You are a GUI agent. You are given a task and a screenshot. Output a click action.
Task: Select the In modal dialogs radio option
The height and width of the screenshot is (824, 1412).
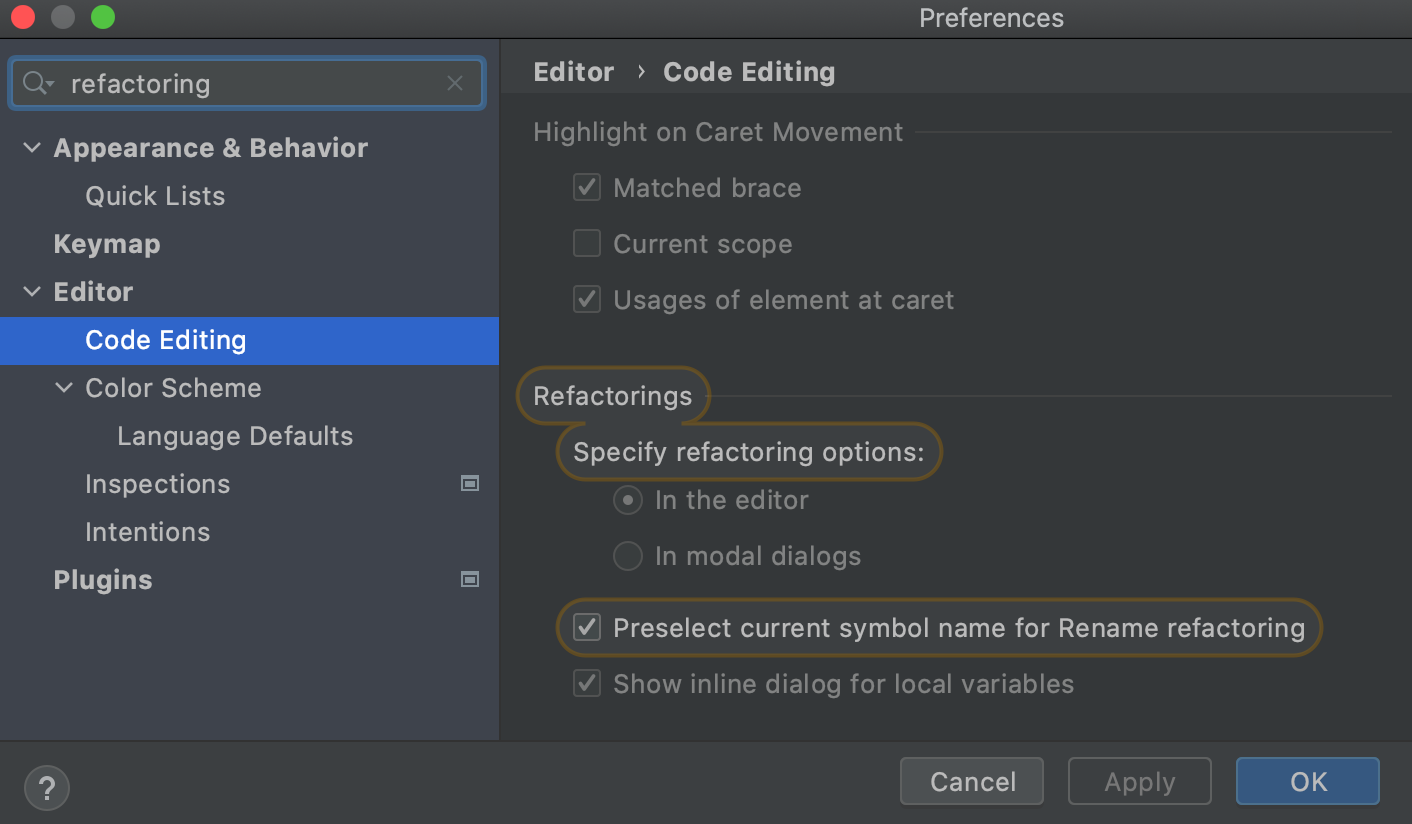[x=628, y=556]
